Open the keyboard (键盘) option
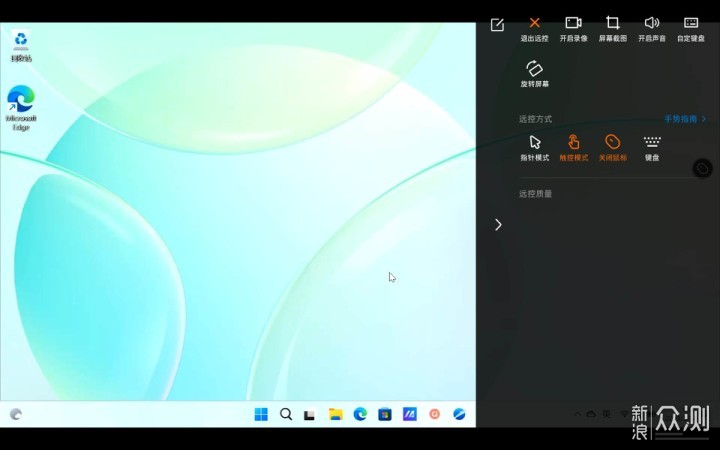 [x=652, y=148]
